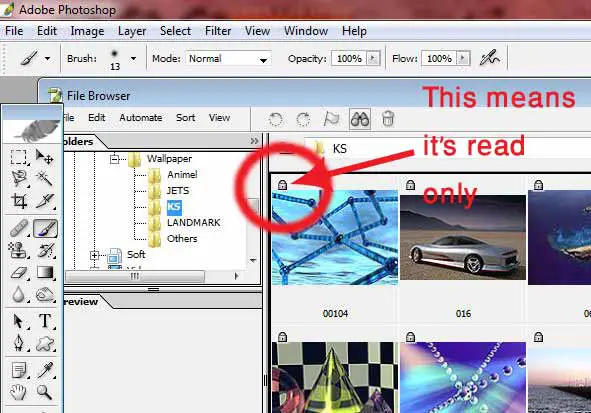
Task: Select the Zoom magnifier tool
Action: coord(44,392)
